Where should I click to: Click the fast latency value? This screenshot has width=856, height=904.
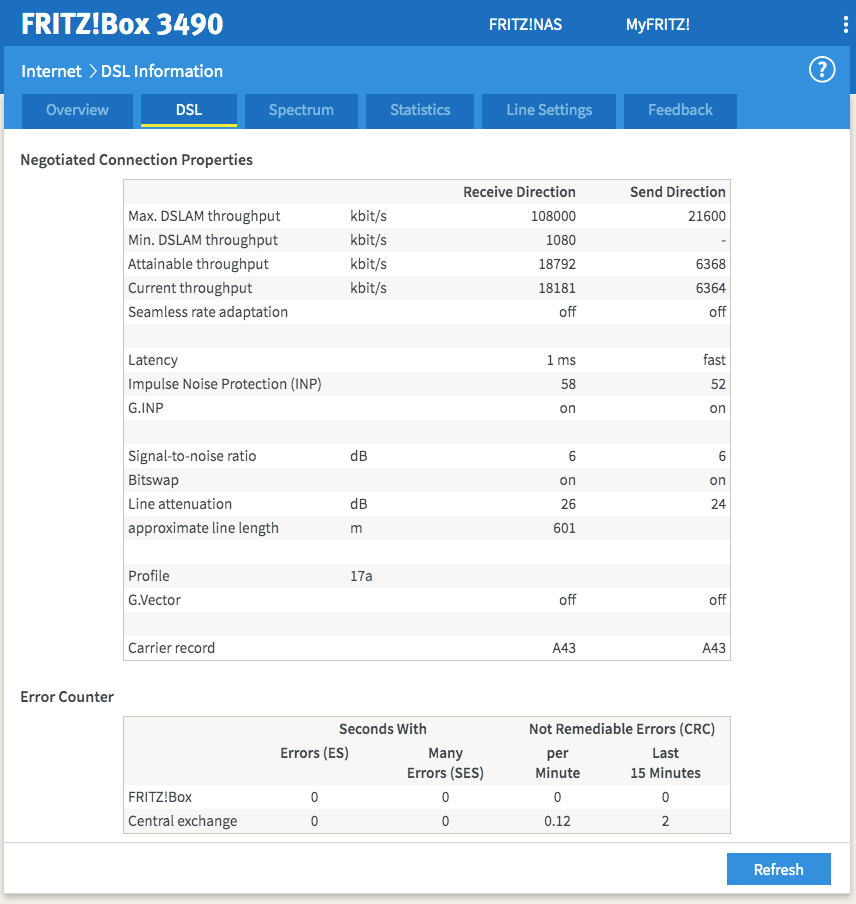[714, 360]
